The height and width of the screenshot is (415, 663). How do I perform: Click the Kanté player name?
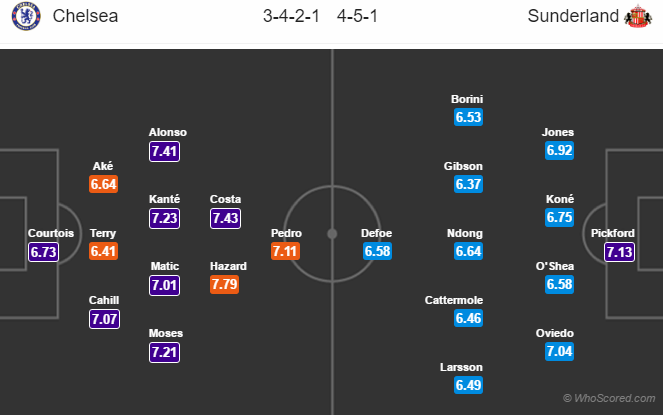click(164, 199)
